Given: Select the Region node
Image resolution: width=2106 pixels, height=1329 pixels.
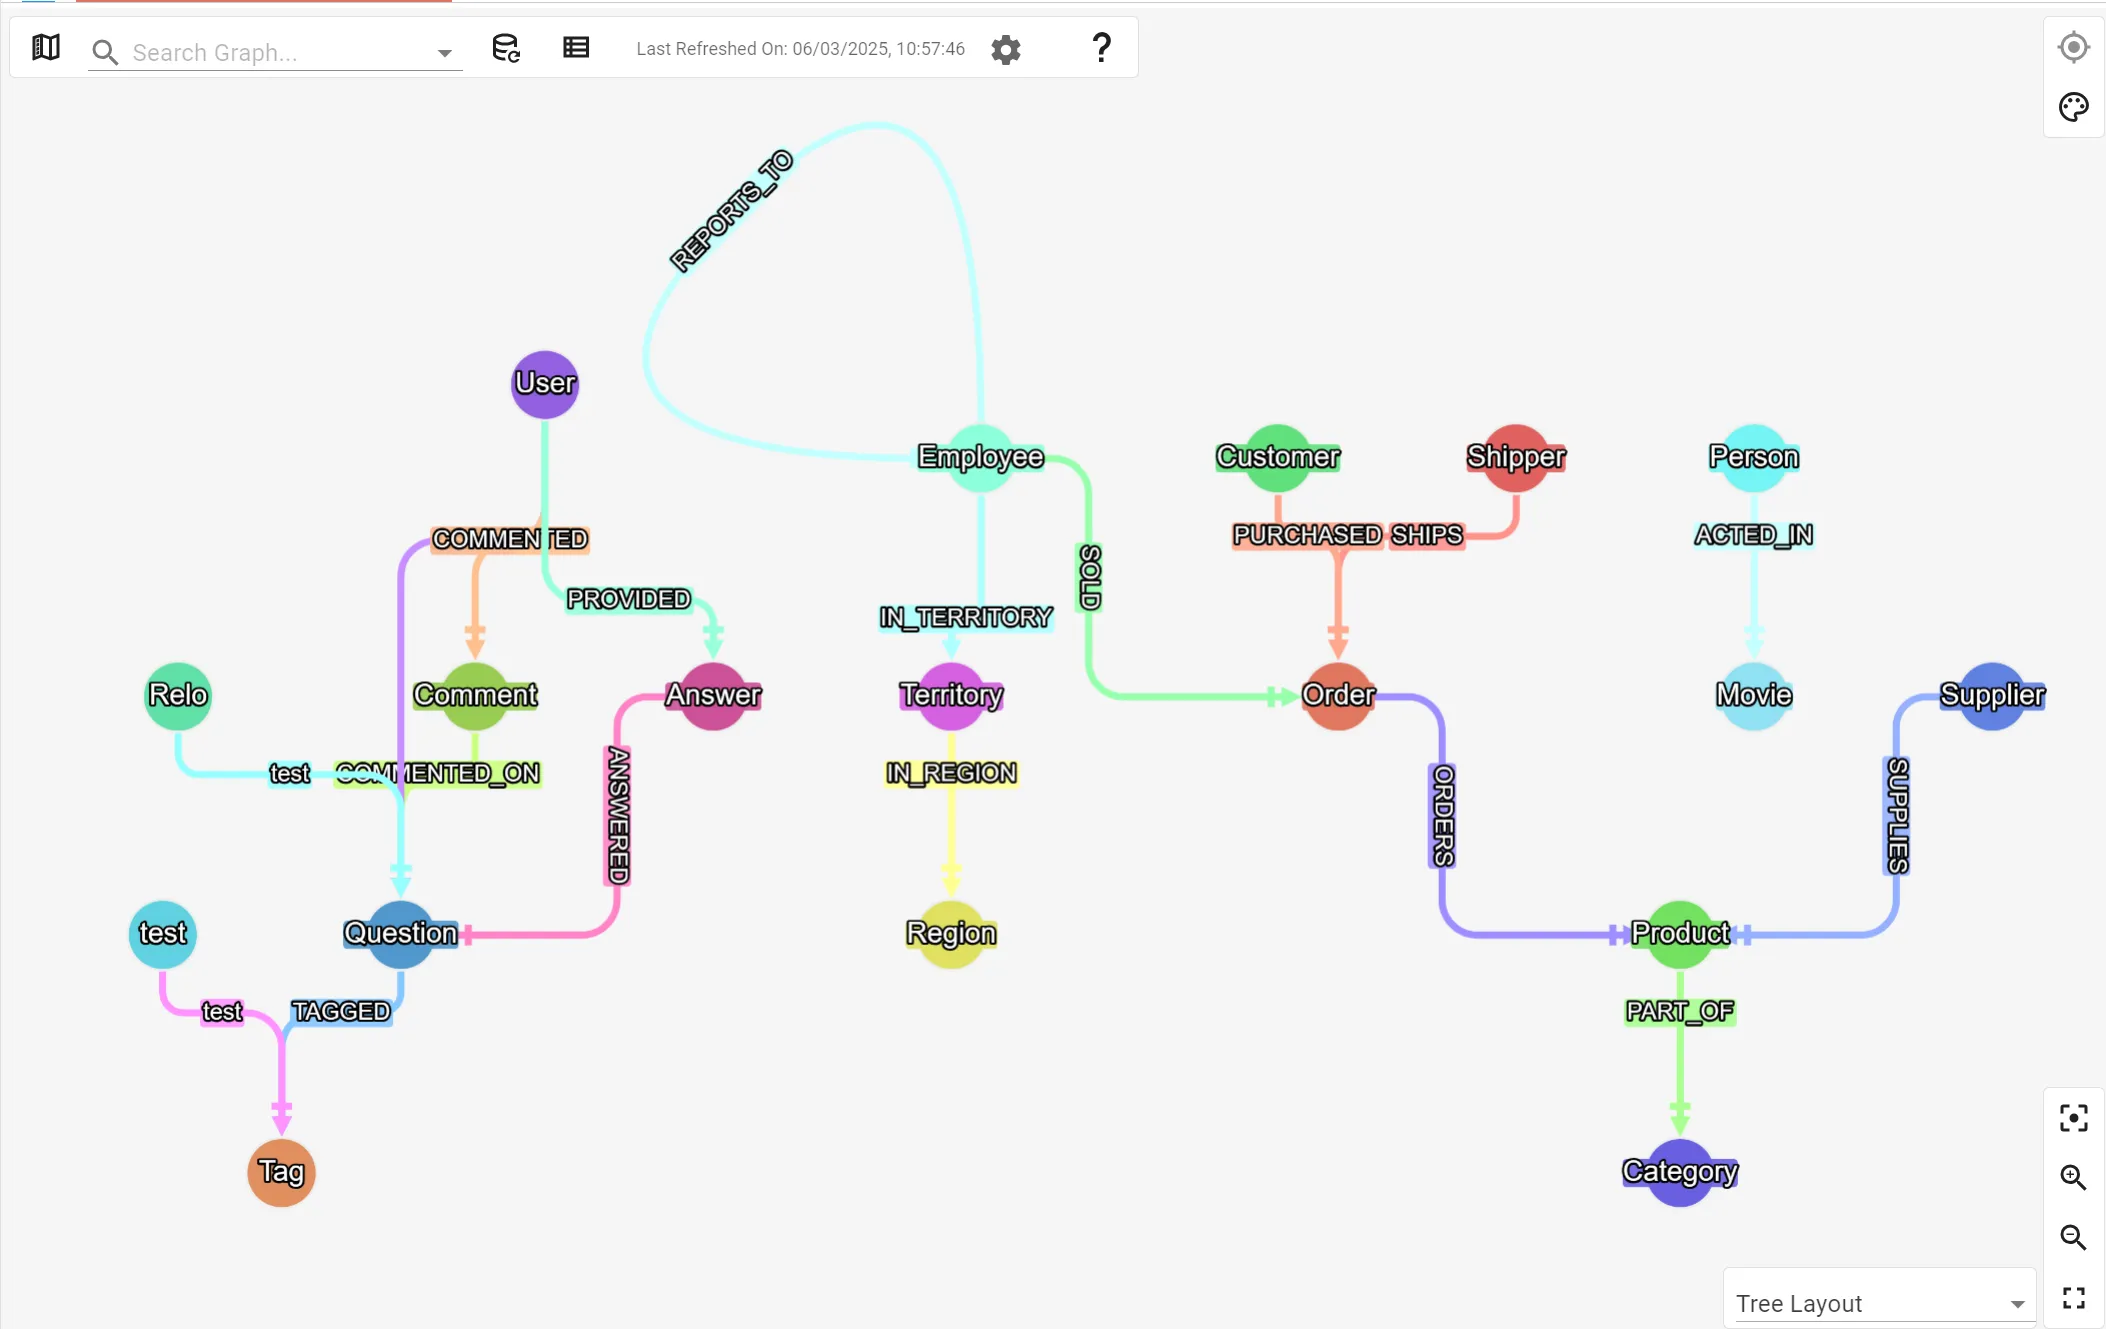Looking at the screenshot, I should pyautogui.click(x=951, y=933).
